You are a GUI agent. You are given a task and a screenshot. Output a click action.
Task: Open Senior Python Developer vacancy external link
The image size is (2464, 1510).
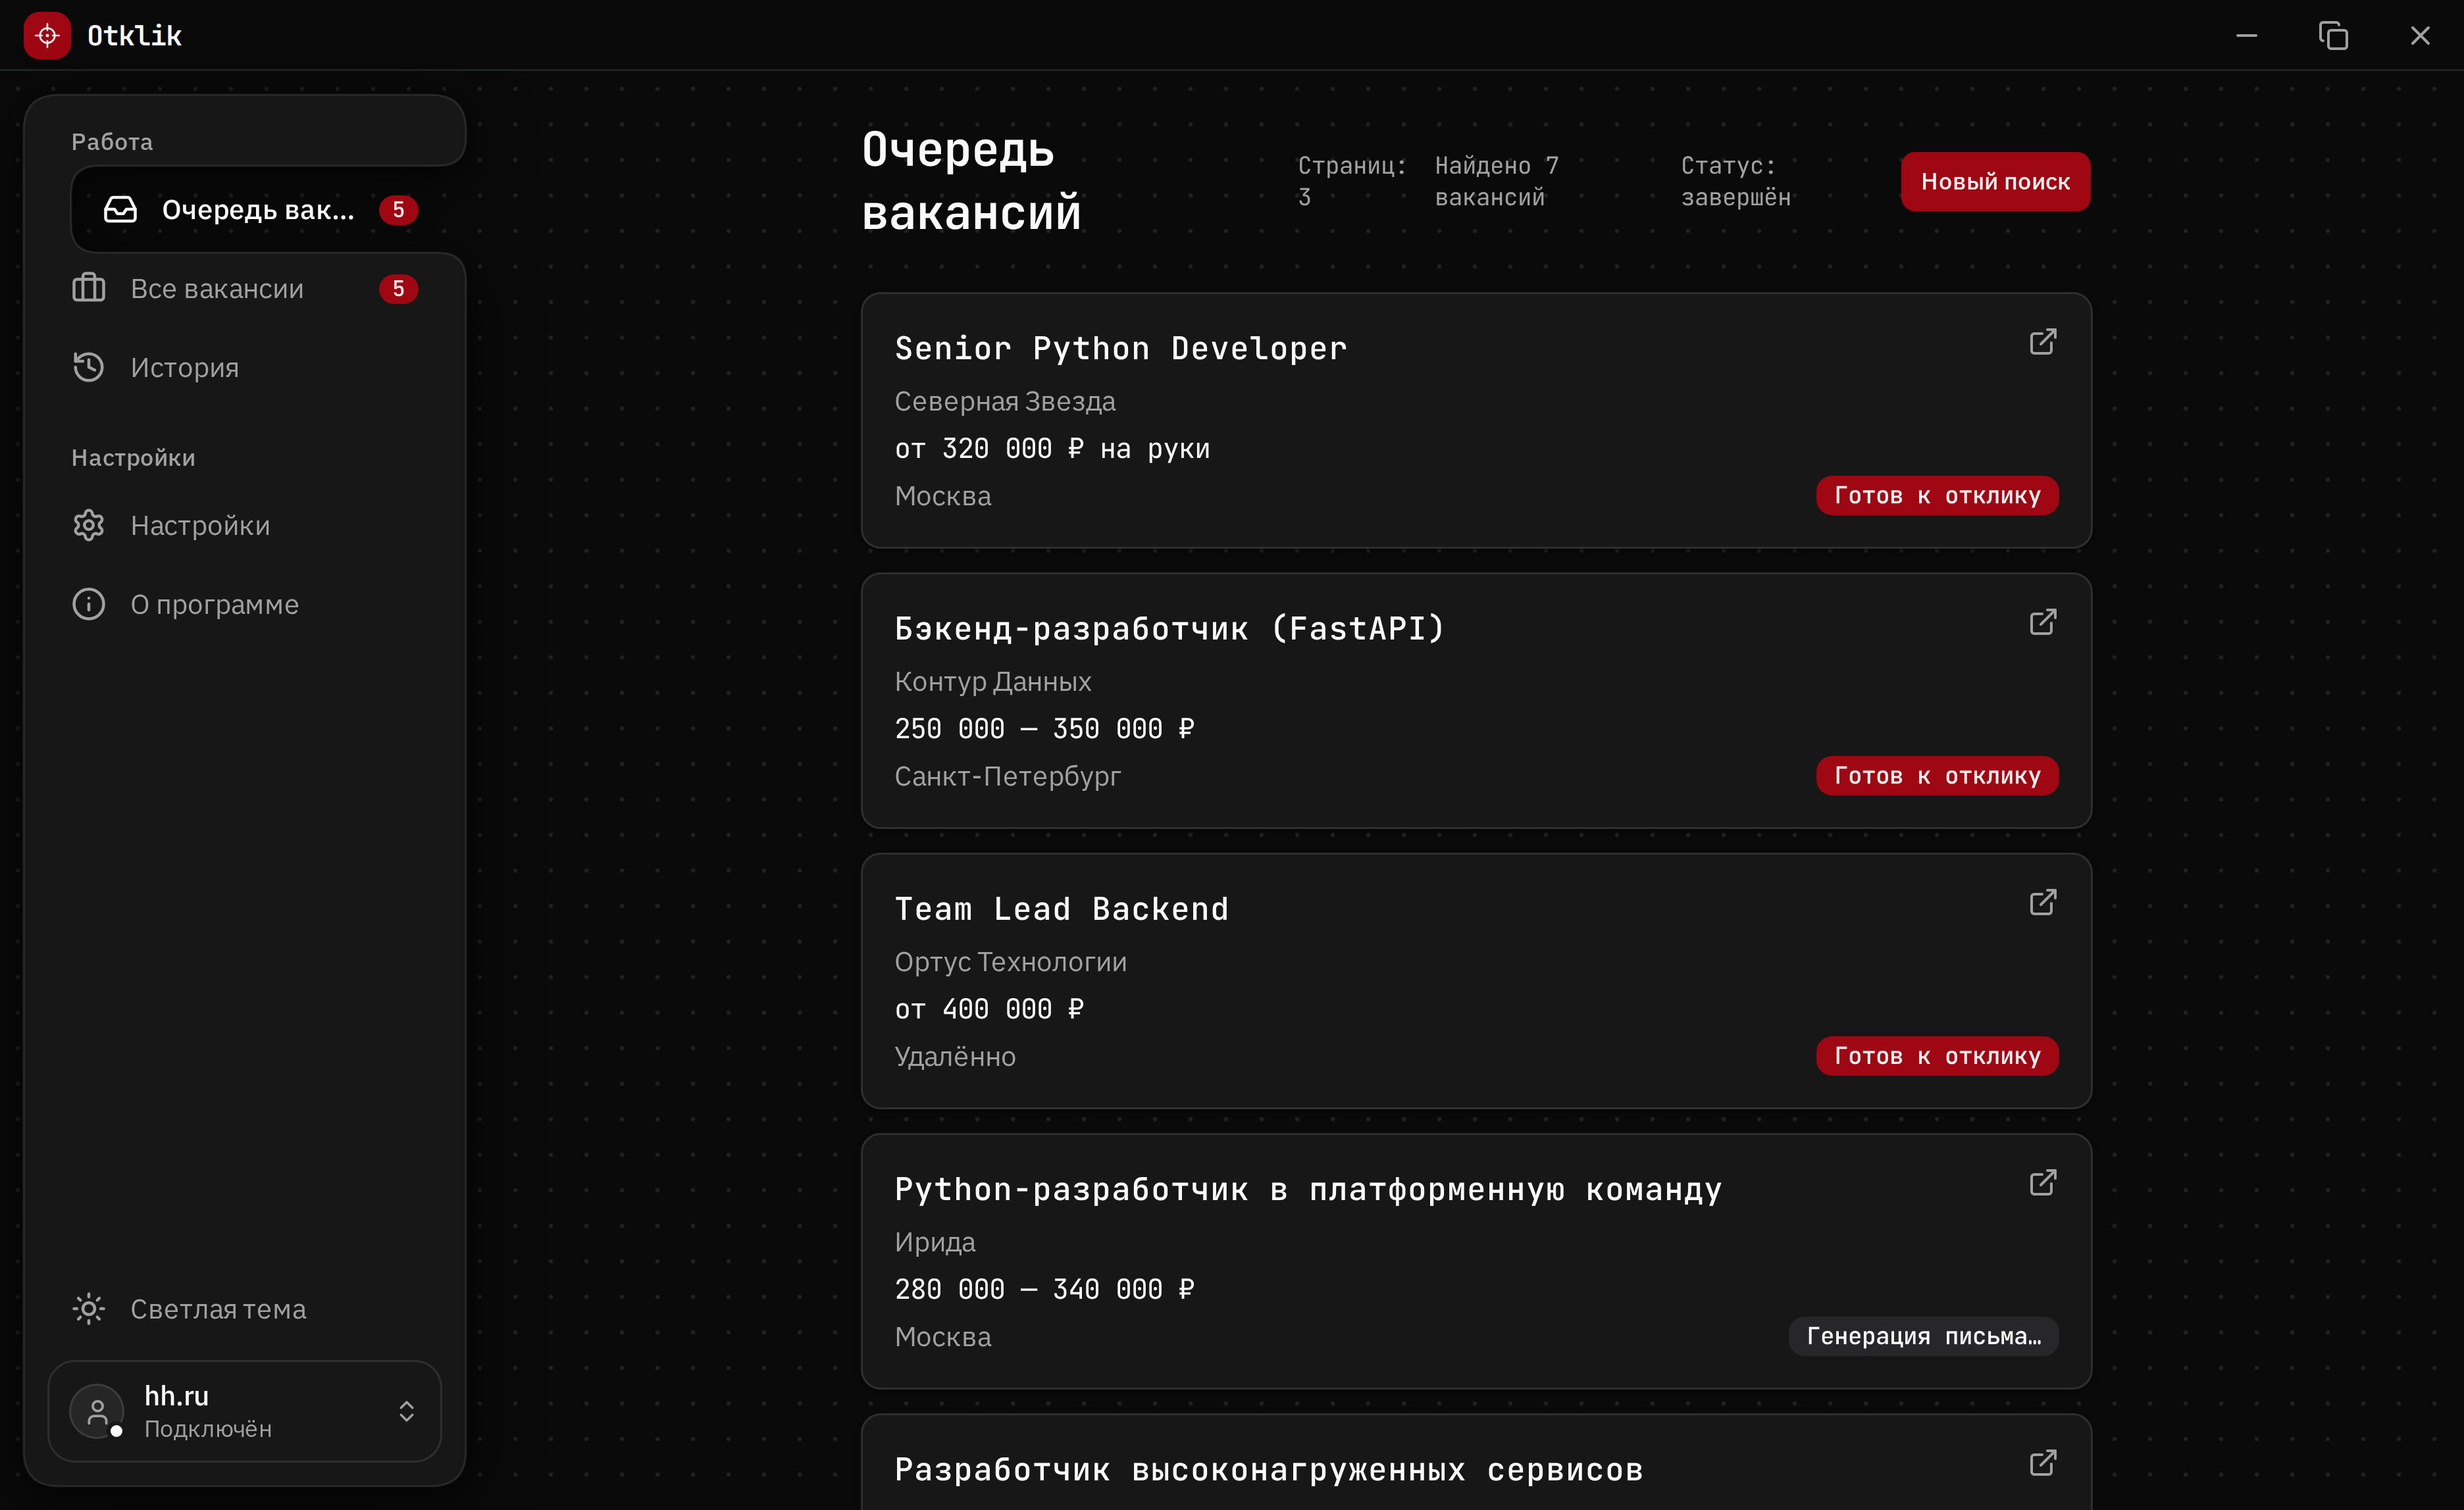pos(2042,342)
